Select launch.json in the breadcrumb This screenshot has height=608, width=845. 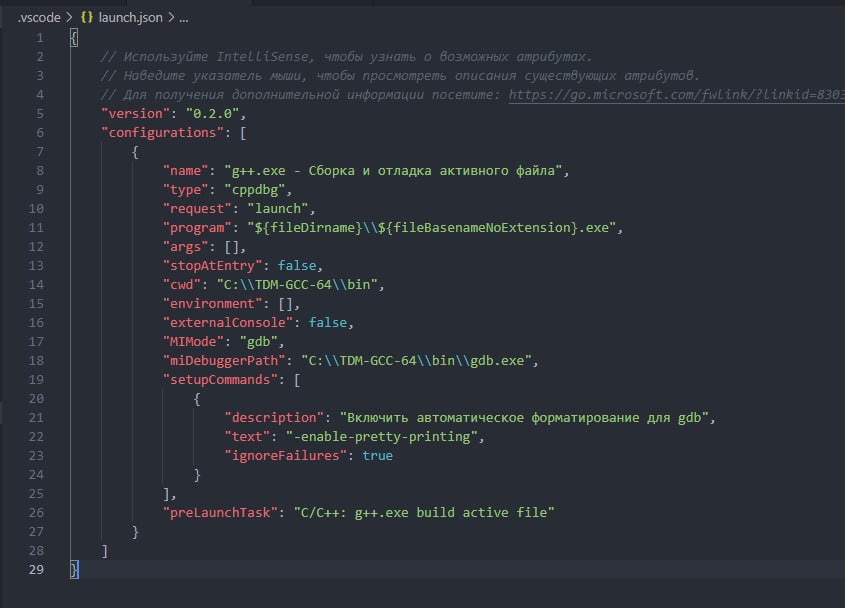(130, 17)
